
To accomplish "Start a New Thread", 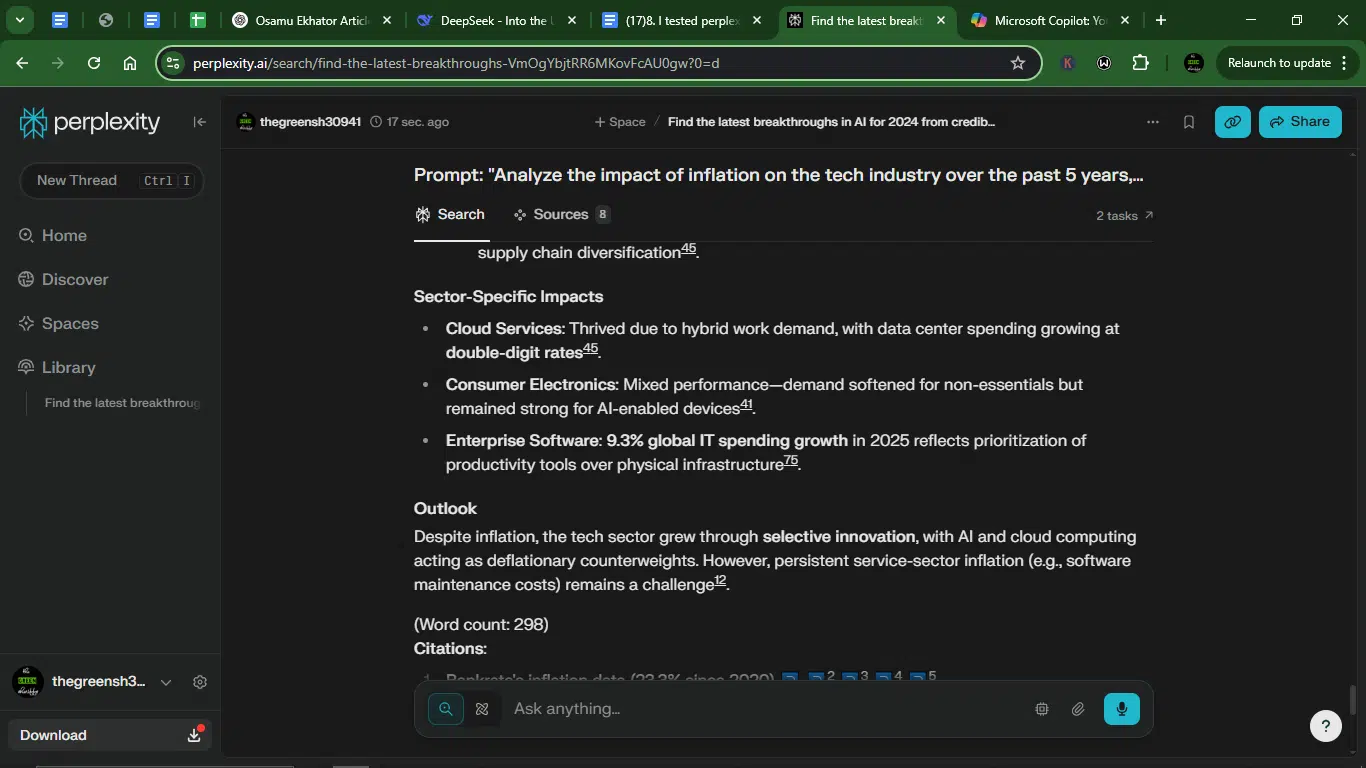I will (x=111, y=181).
